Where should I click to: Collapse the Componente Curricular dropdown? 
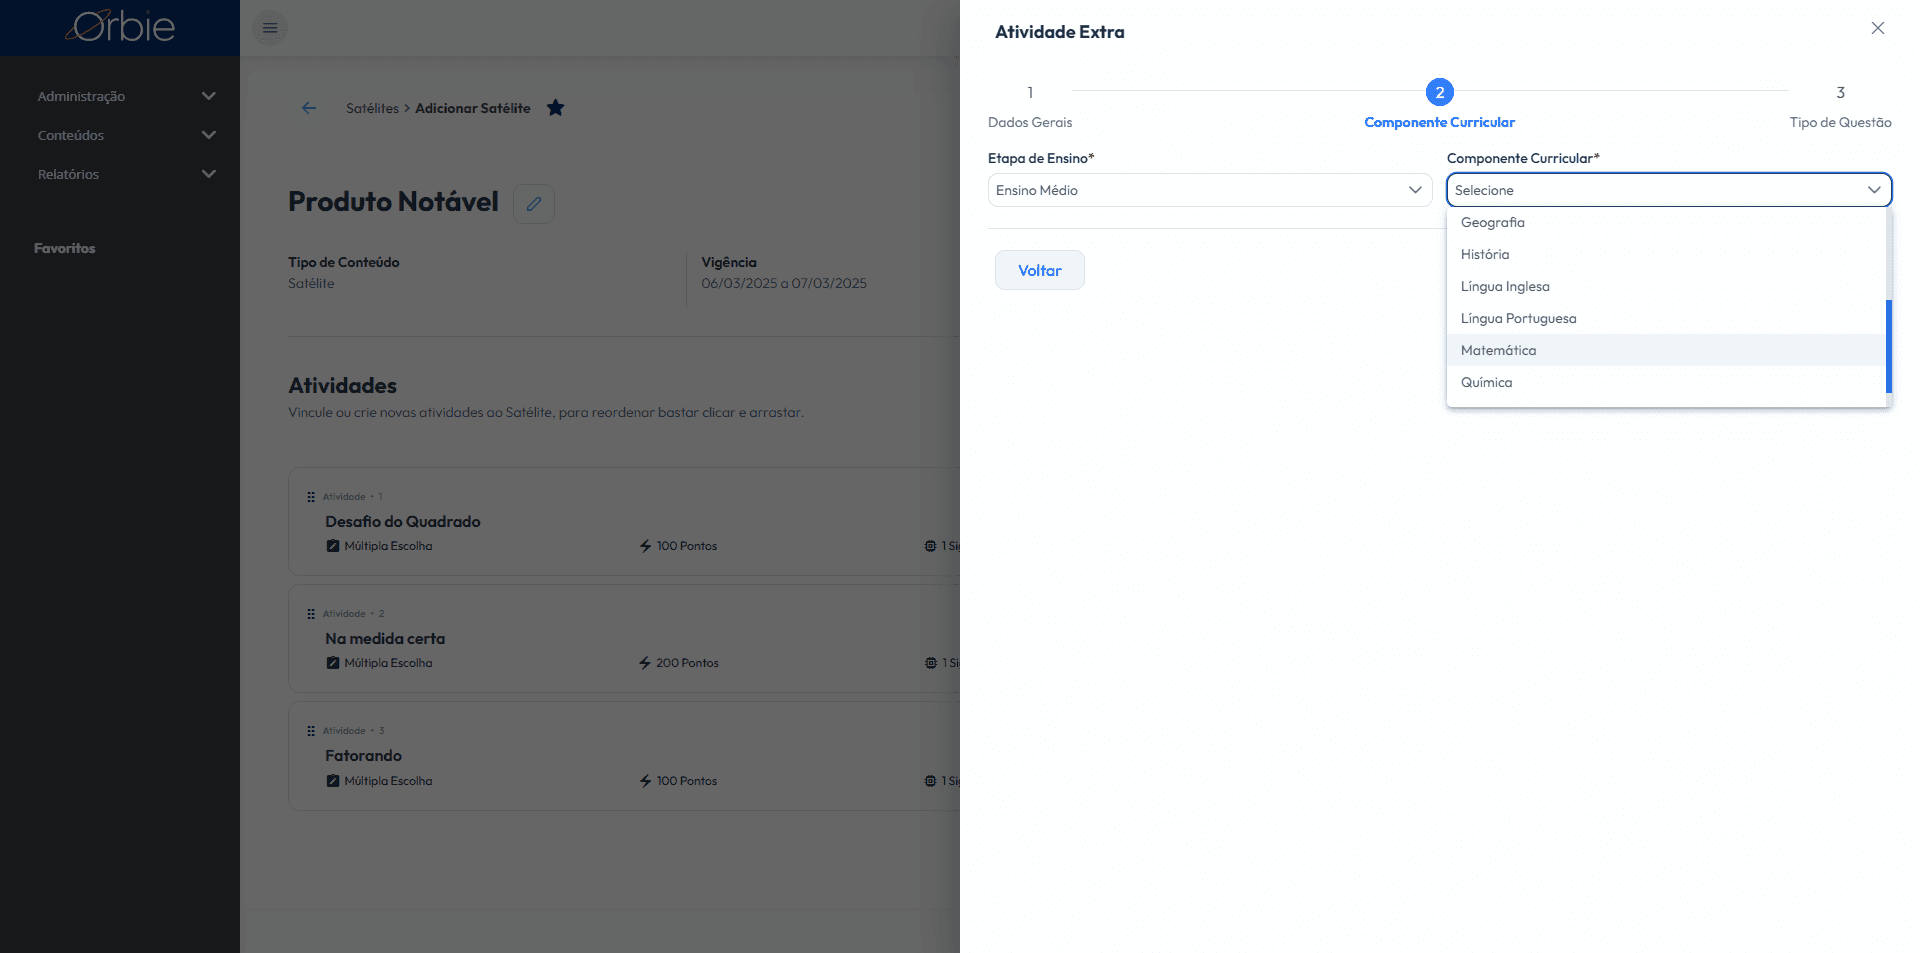[x=1669, y=190]
